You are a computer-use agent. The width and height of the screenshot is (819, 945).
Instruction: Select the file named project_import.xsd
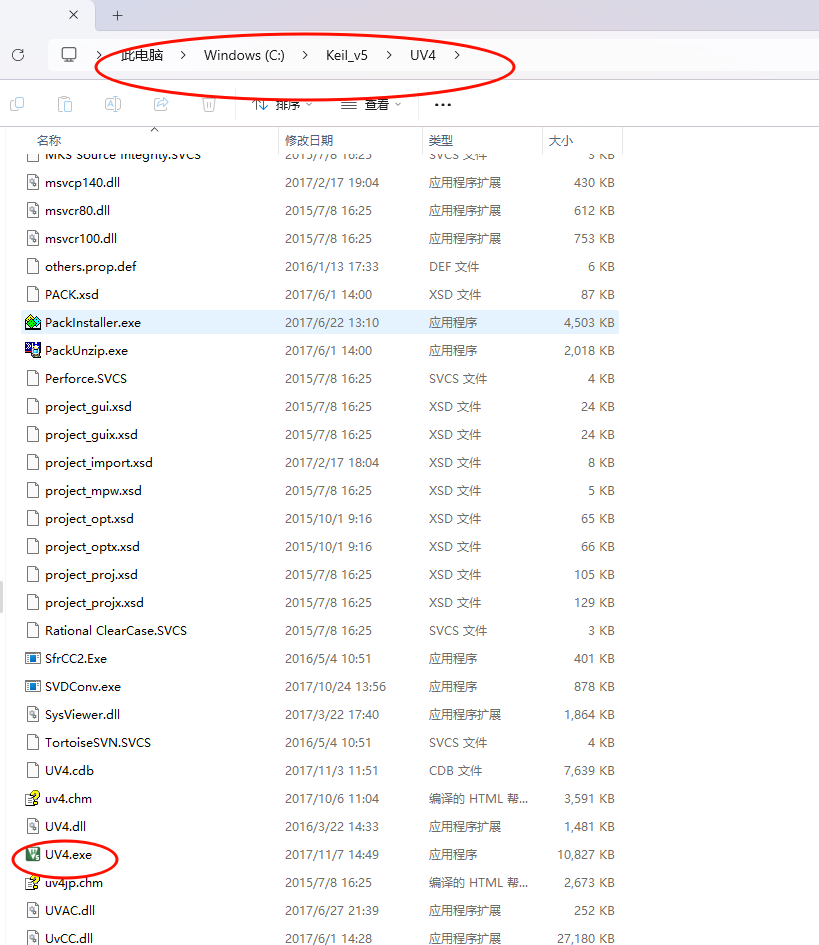point(99,463)
